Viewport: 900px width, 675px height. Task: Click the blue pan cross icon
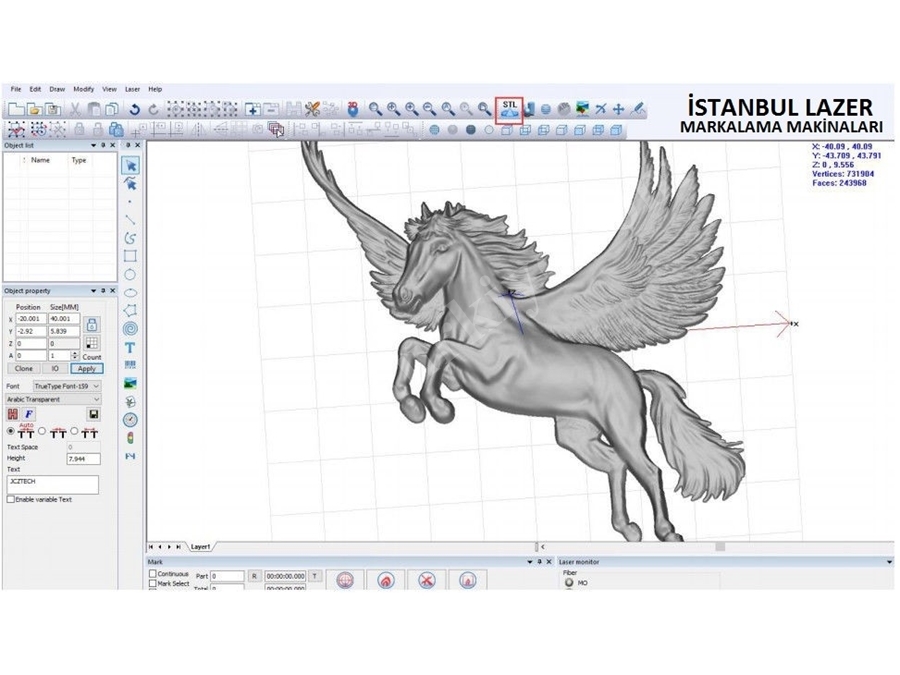click(x=619, y=109)
